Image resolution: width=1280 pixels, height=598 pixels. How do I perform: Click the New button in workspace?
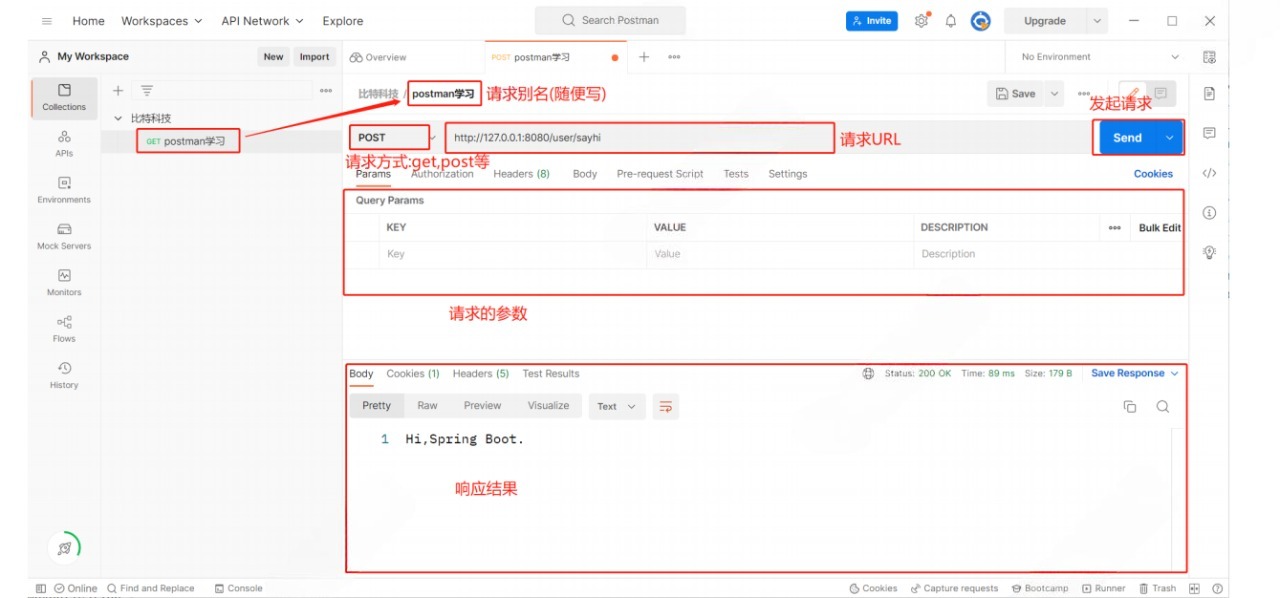tap(273, 57)
